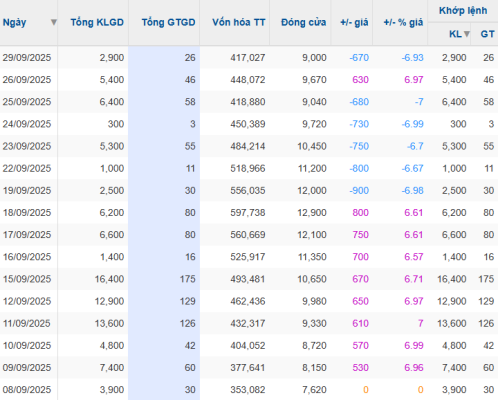Click the Ngày column header text
498x400 pixels.
coord(14,22)
